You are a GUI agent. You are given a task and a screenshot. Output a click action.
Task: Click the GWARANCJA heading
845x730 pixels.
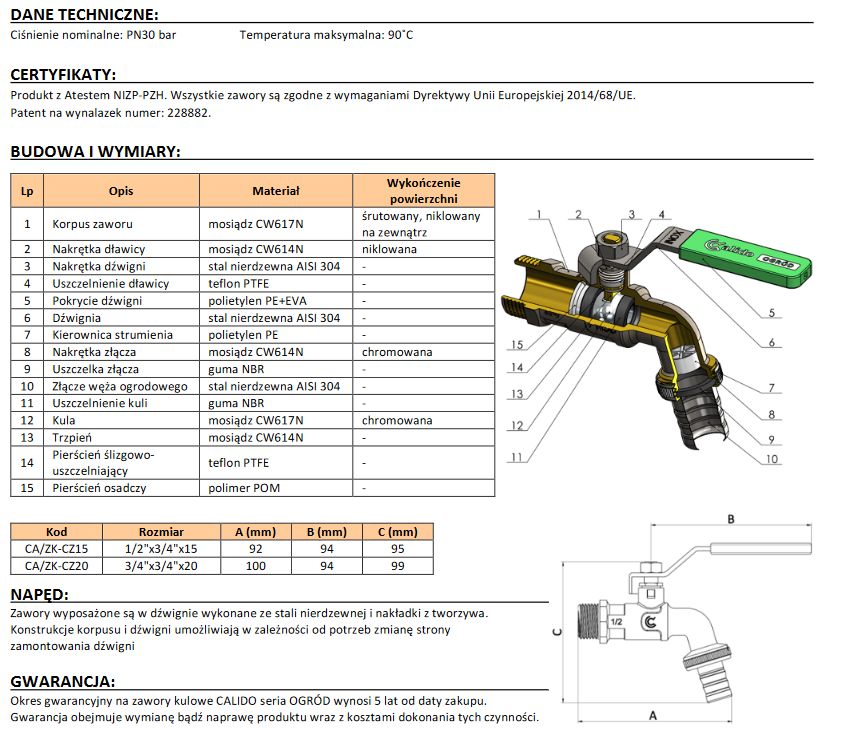point(63,682)
